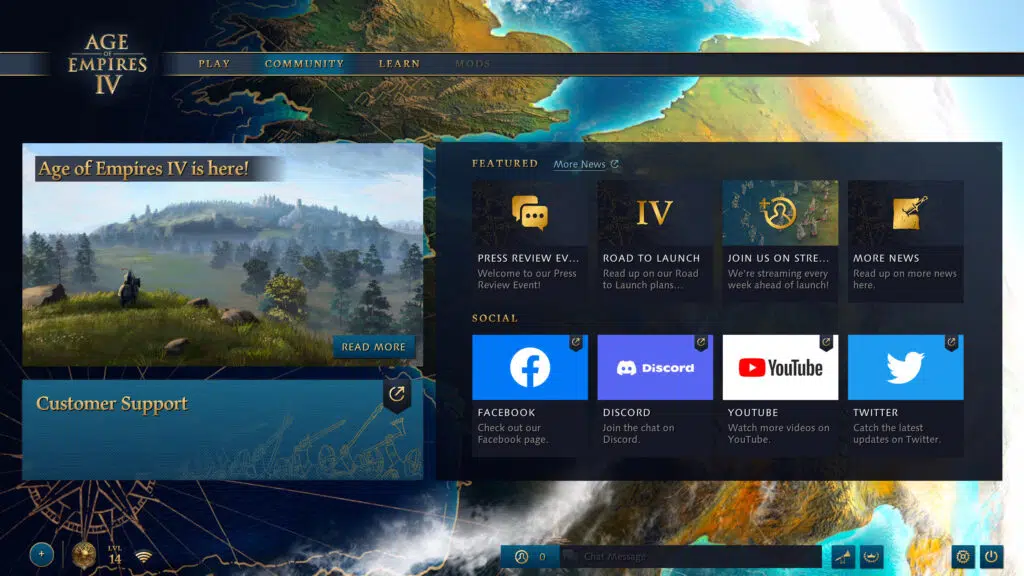Open the Play menu
Viewport: 1024px width, 576px height.
[214, 64]
